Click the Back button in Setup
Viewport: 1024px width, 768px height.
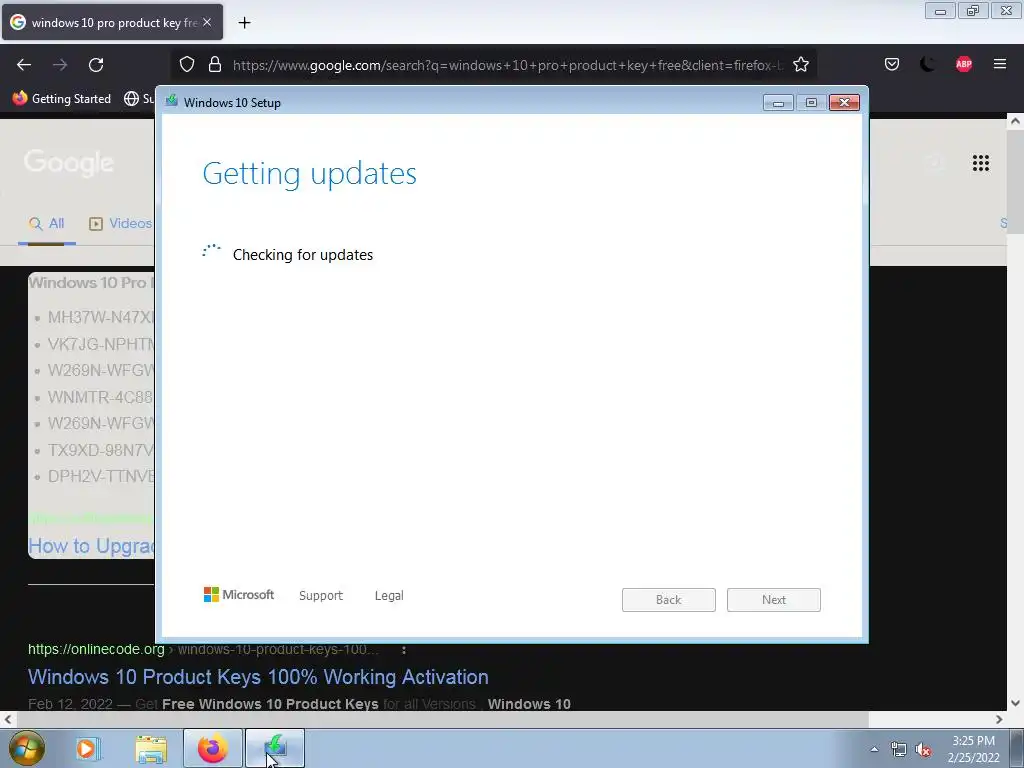(x=669, y=600)
